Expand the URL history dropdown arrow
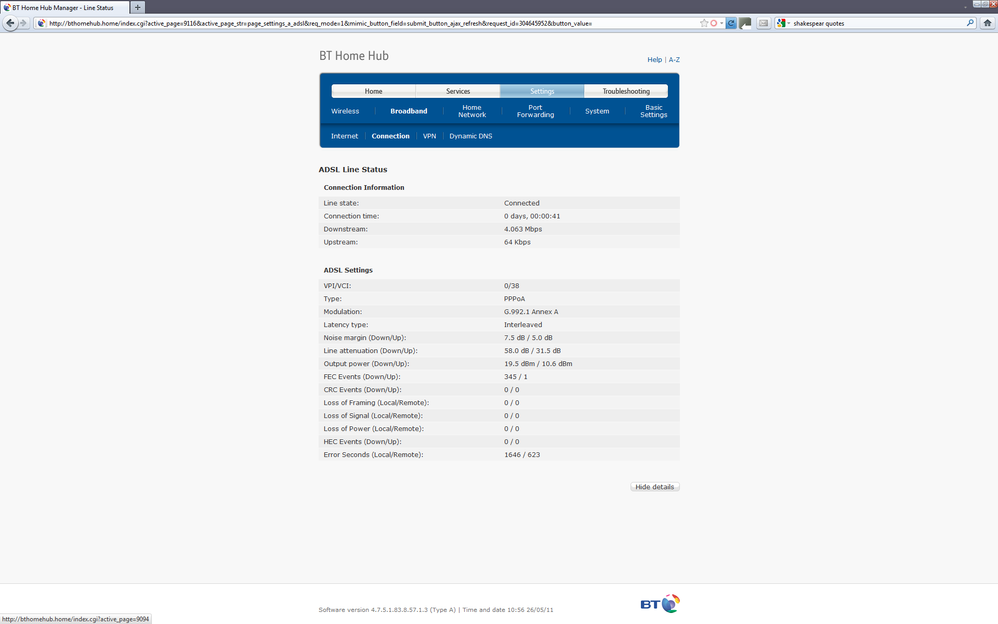 tap(721, 23)
